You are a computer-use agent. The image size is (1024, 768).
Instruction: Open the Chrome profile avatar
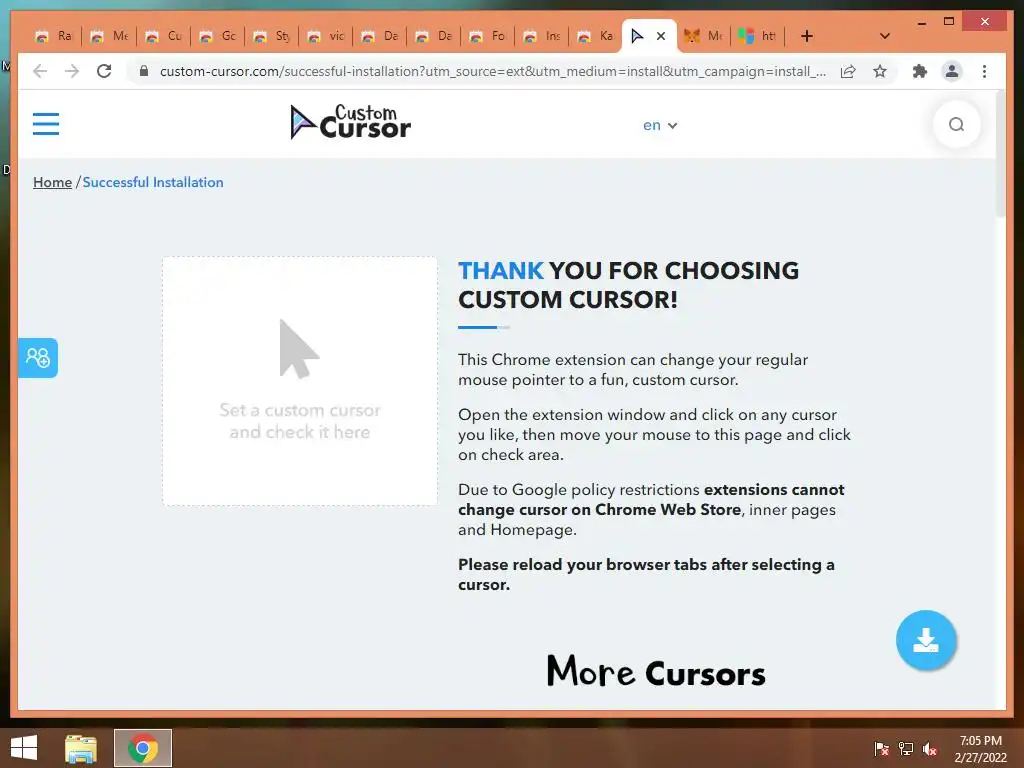pos(952,71)
